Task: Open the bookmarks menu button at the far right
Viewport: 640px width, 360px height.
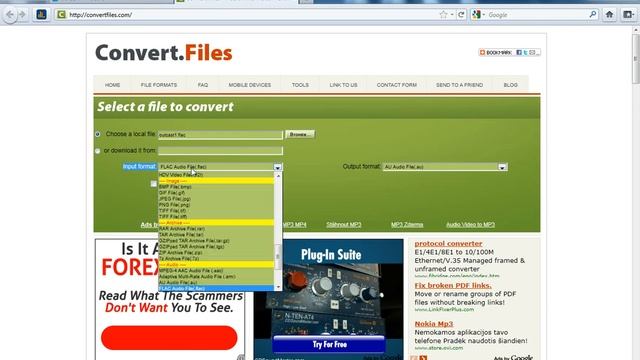Action: tap(628, 15)
